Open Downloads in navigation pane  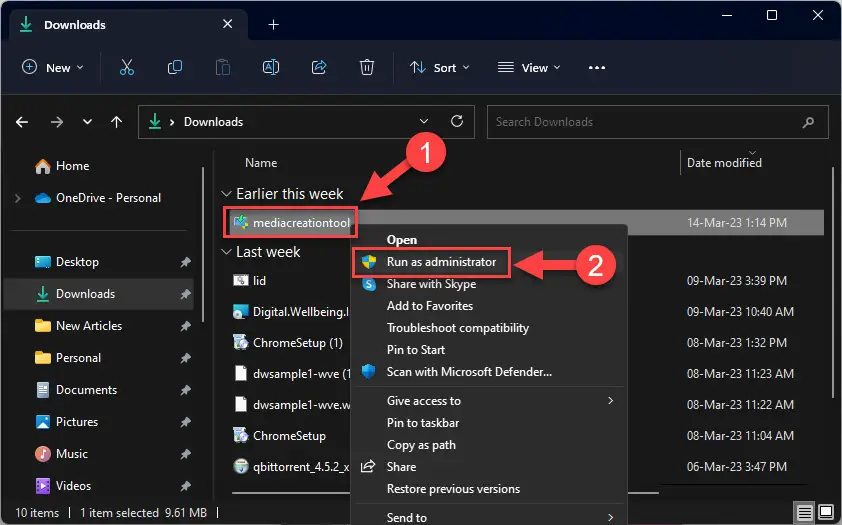(99, 294)
